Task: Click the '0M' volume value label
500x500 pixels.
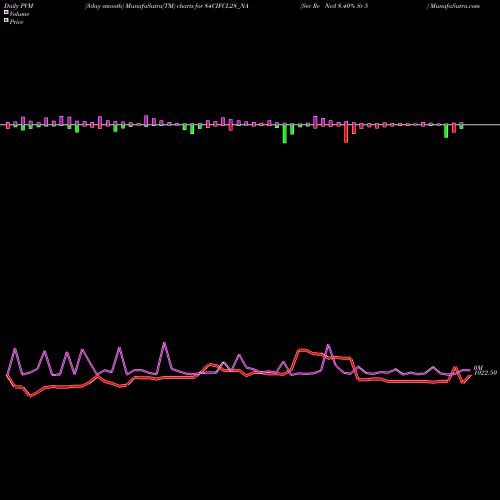Action: tap(478, 368)
